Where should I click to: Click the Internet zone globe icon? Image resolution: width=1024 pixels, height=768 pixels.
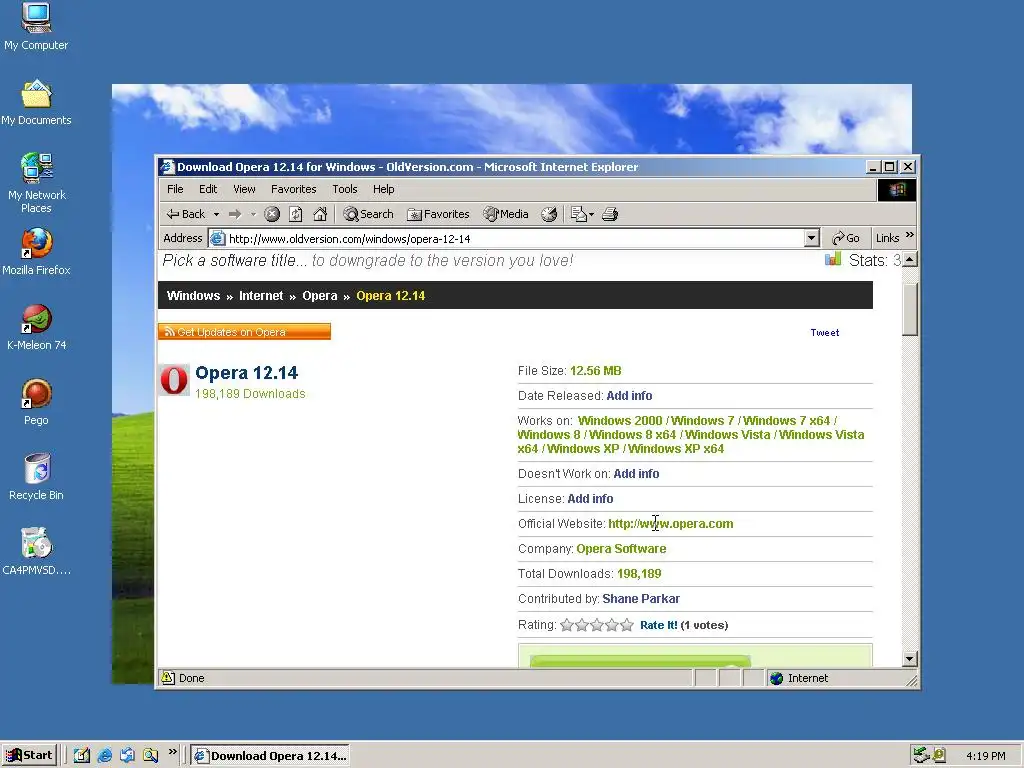pyautogui.click(x=776, y=679)
